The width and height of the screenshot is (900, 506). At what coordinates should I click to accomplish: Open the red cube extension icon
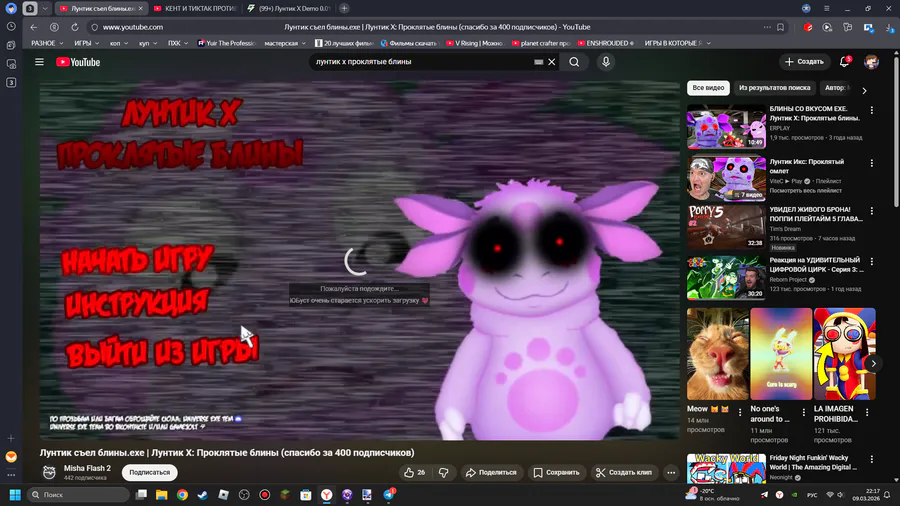tap(808, 27)
